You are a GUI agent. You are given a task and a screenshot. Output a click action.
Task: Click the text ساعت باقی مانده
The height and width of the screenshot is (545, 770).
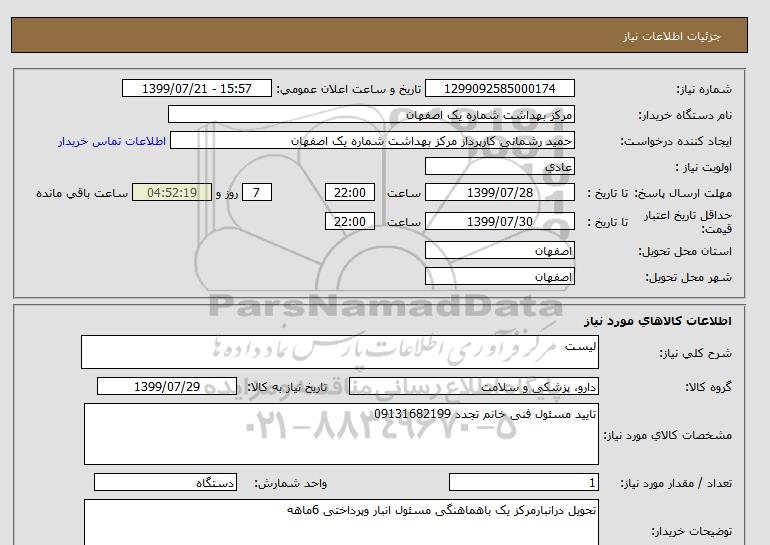82,193
